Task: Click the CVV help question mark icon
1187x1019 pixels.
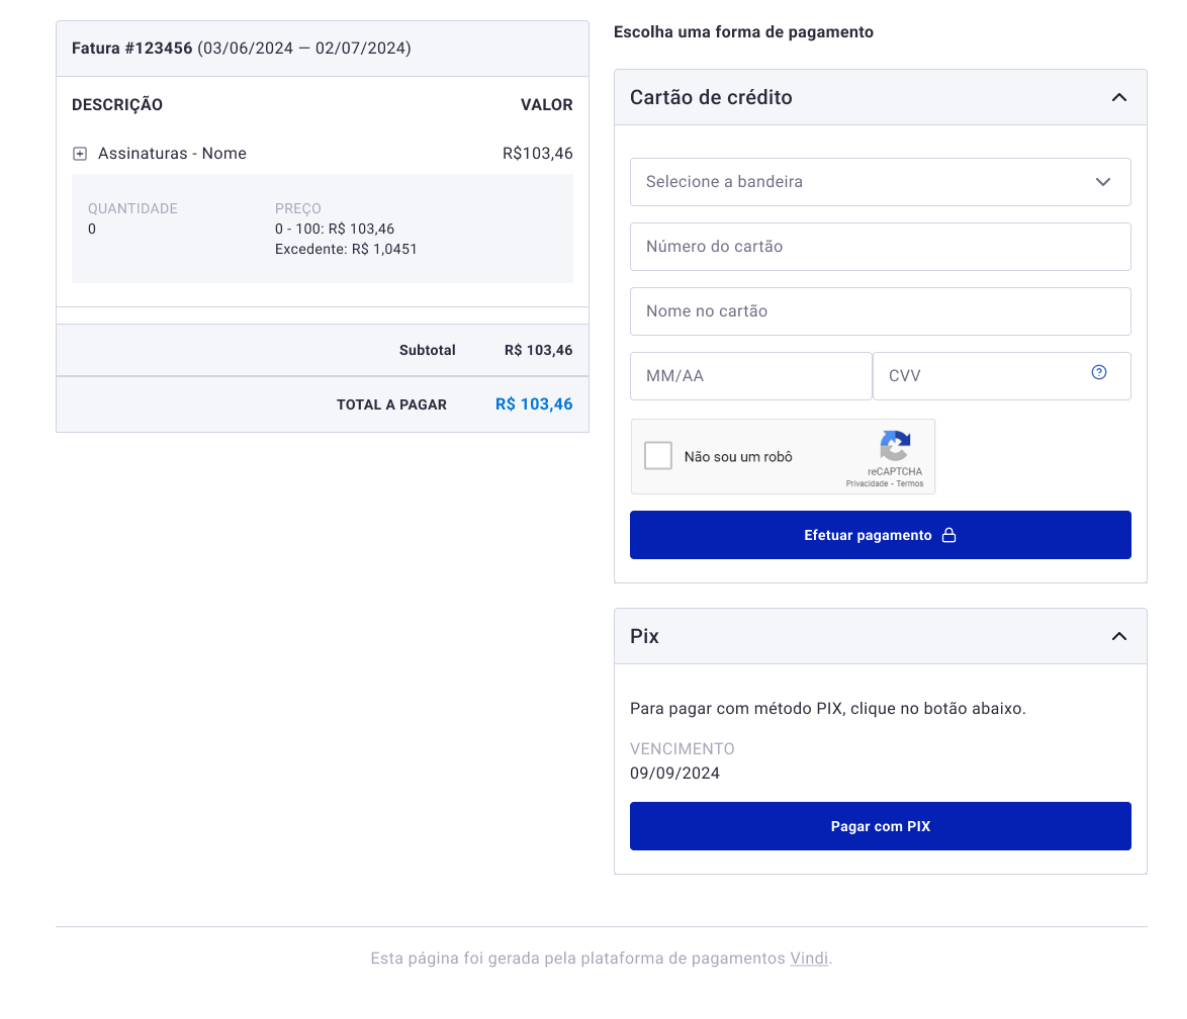Action: click(1099, 373)
